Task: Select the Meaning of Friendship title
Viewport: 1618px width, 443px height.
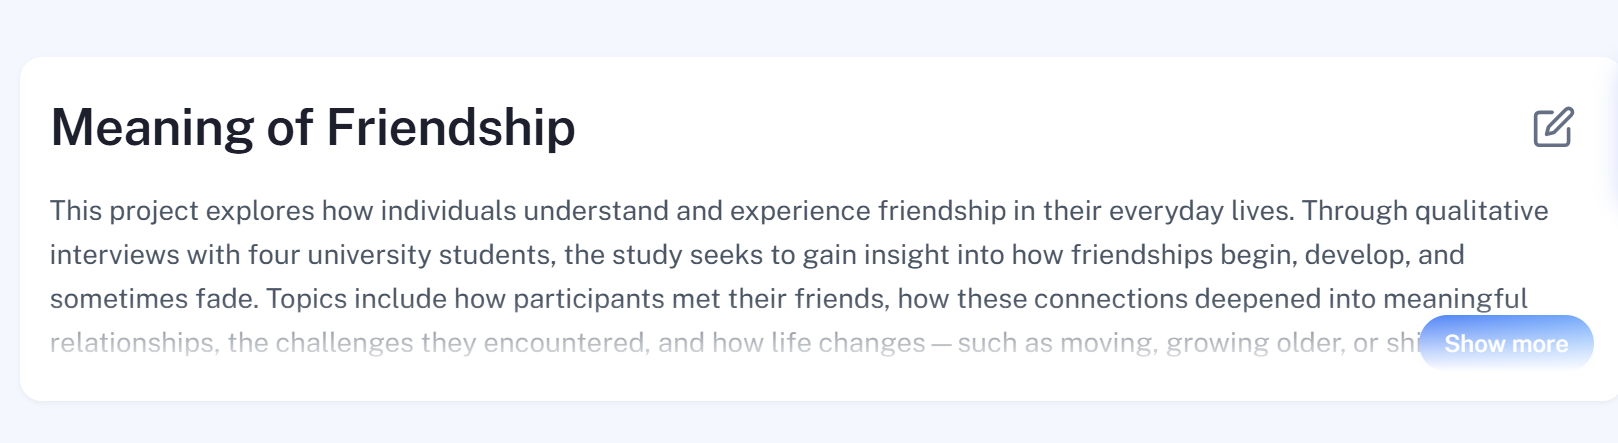Action: coord(313,128)
